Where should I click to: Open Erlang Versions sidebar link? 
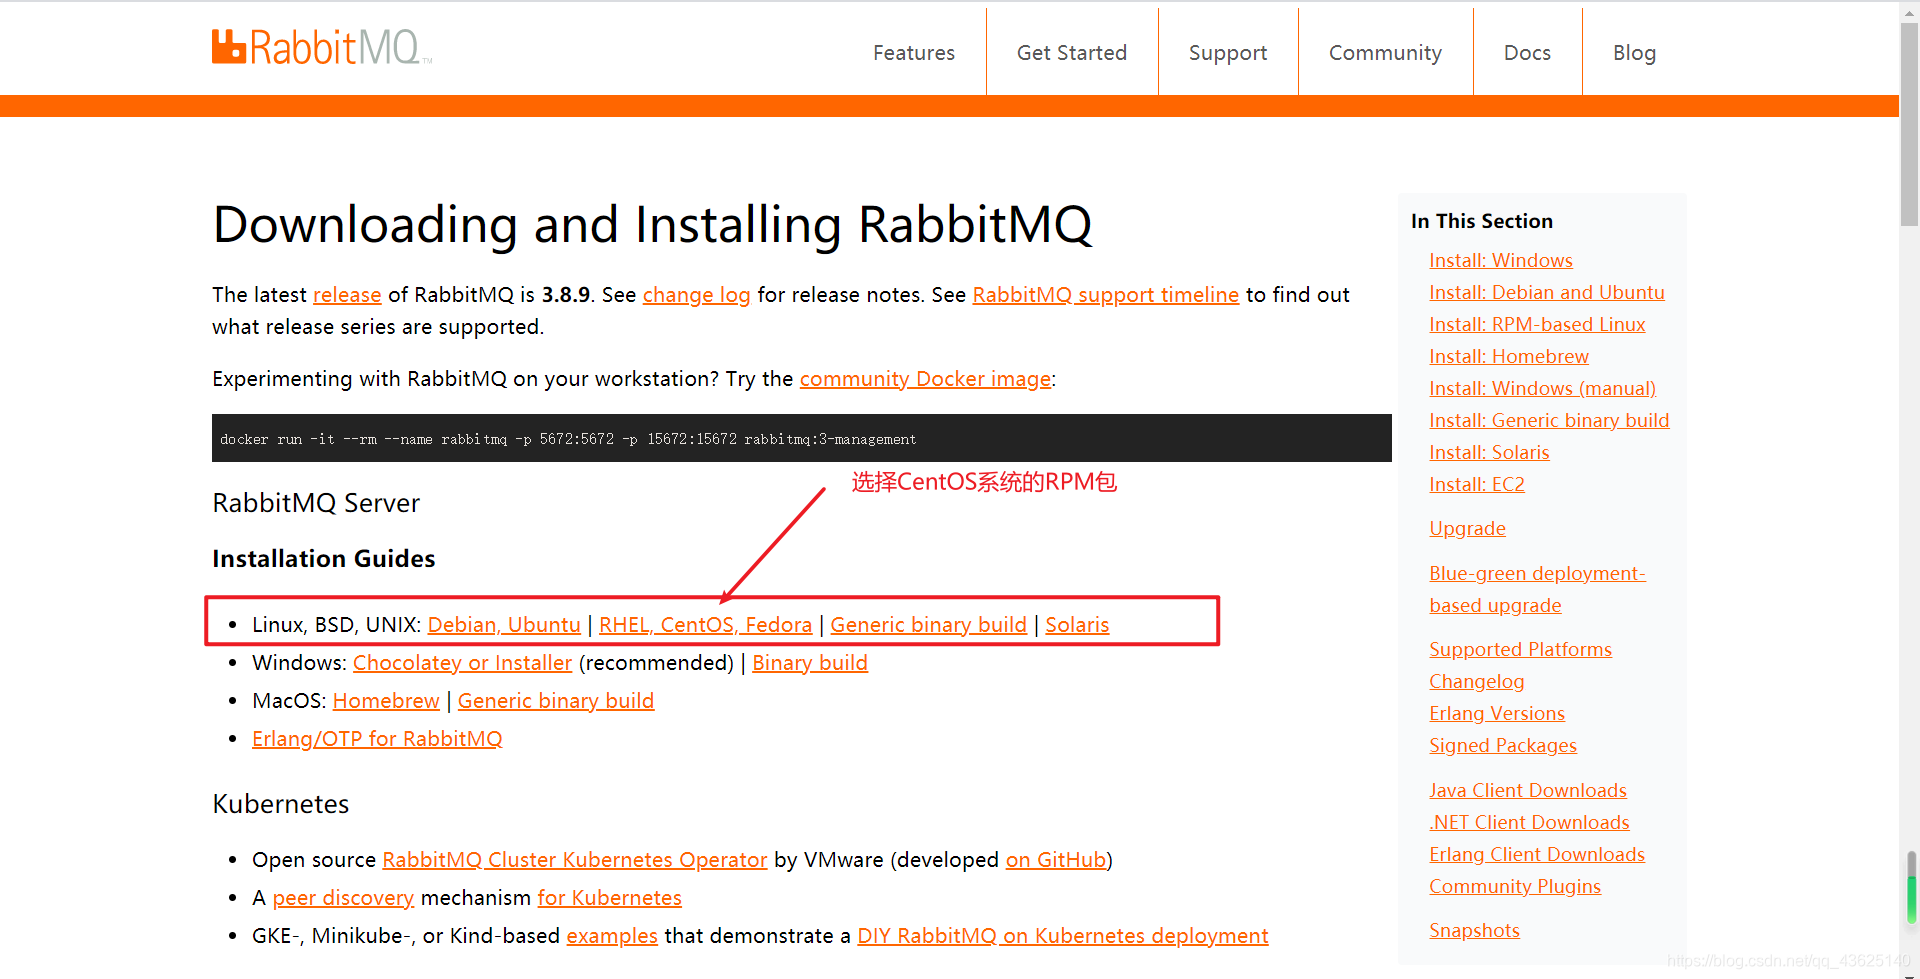point(1496,714)
